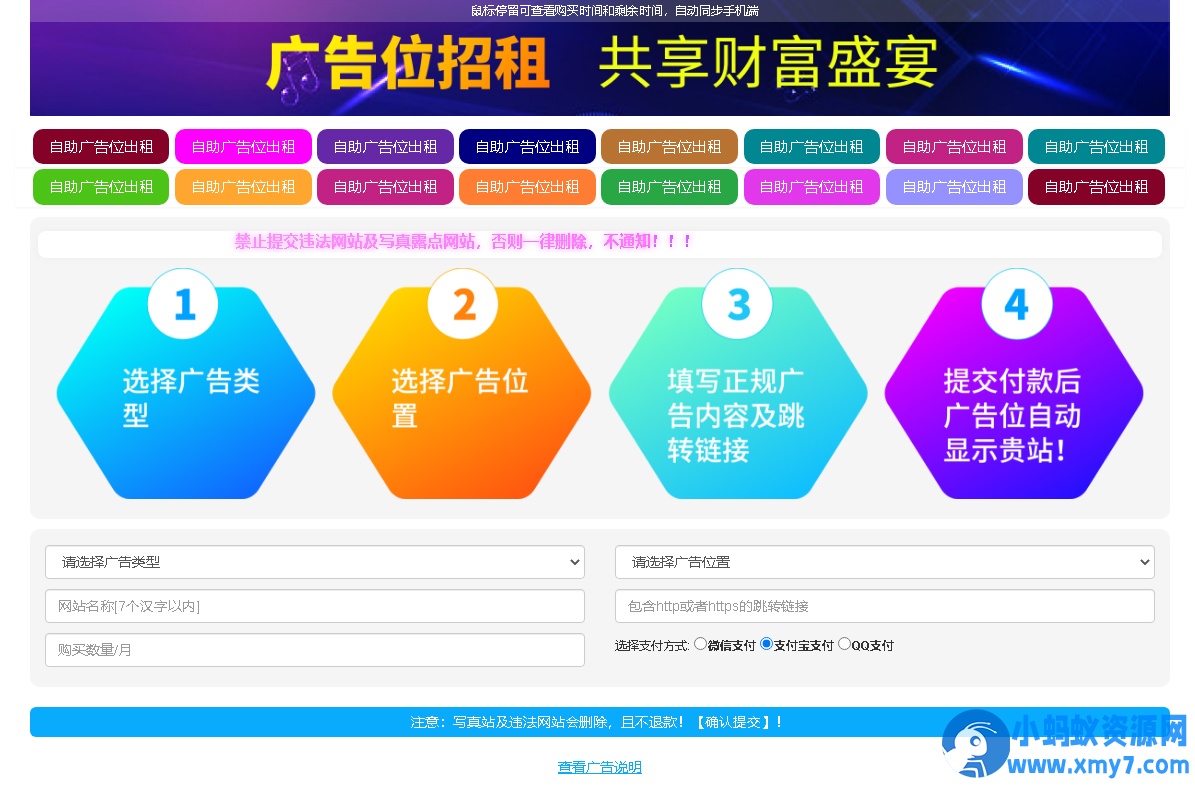1195x795 pixels.
Task: Click the brown 自助广告位出租 ad slot
Action: pos(669,147)
